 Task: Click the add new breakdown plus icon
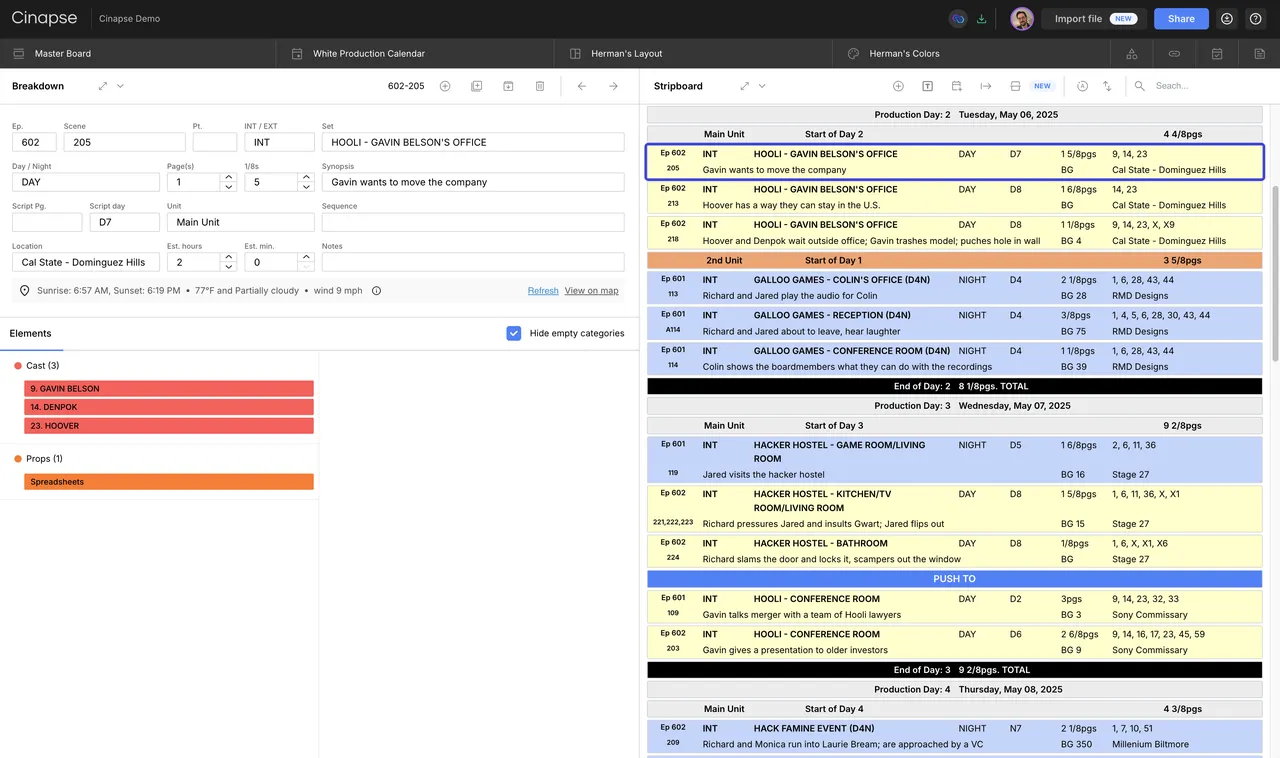445,86
